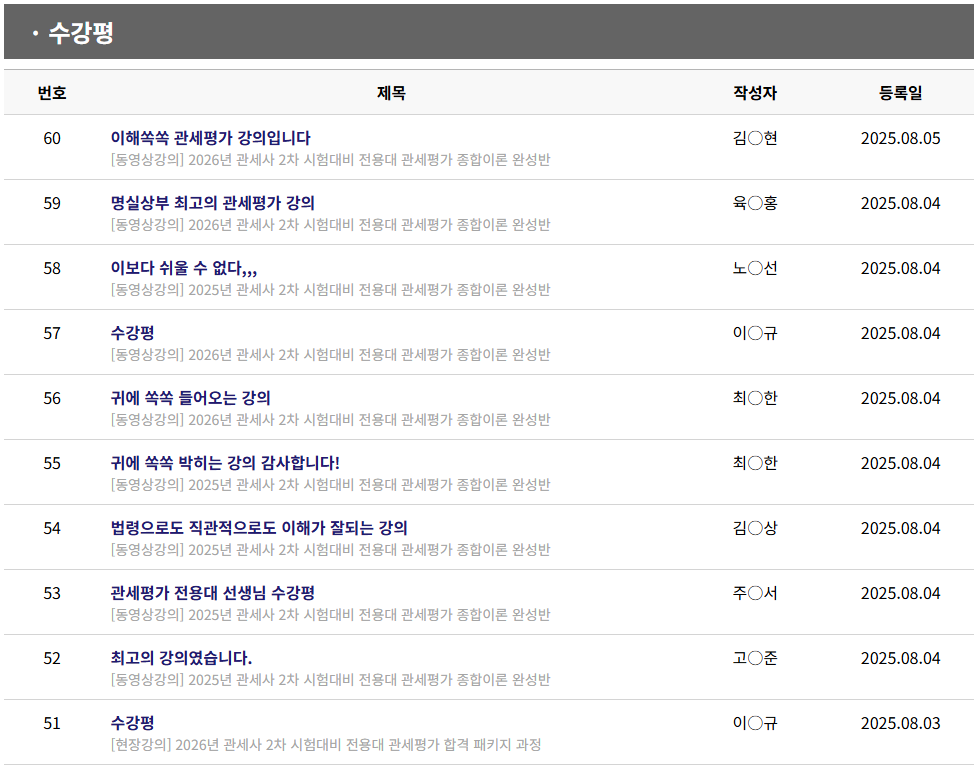
Task: Click the review titled "이보다 쉬울 수 없다,,,"
Action: point(184,268)
